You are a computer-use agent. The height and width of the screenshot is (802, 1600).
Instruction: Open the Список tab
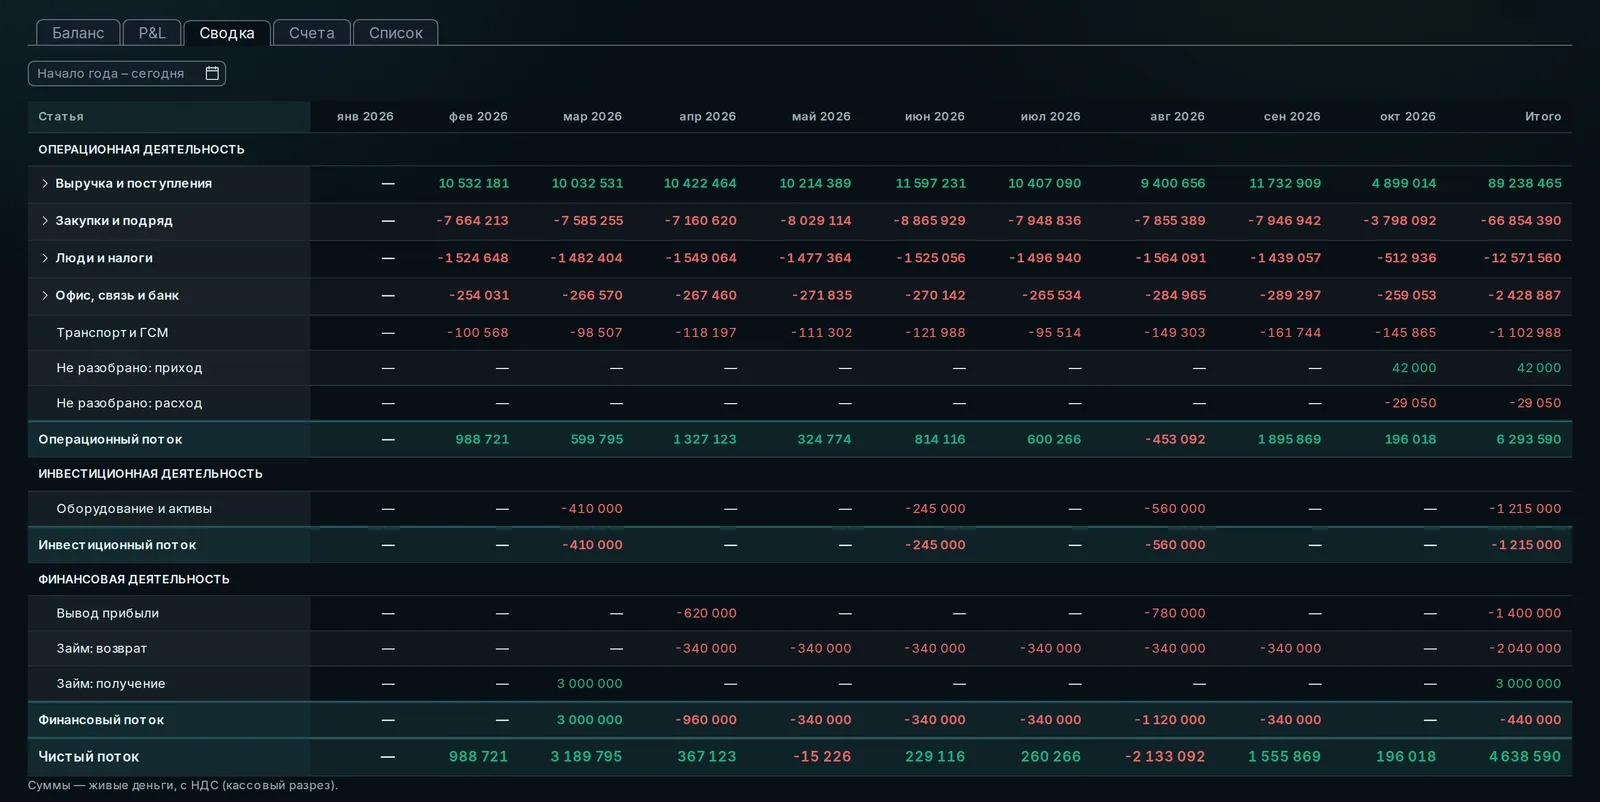pyautogui.click(x=396, y=33)
